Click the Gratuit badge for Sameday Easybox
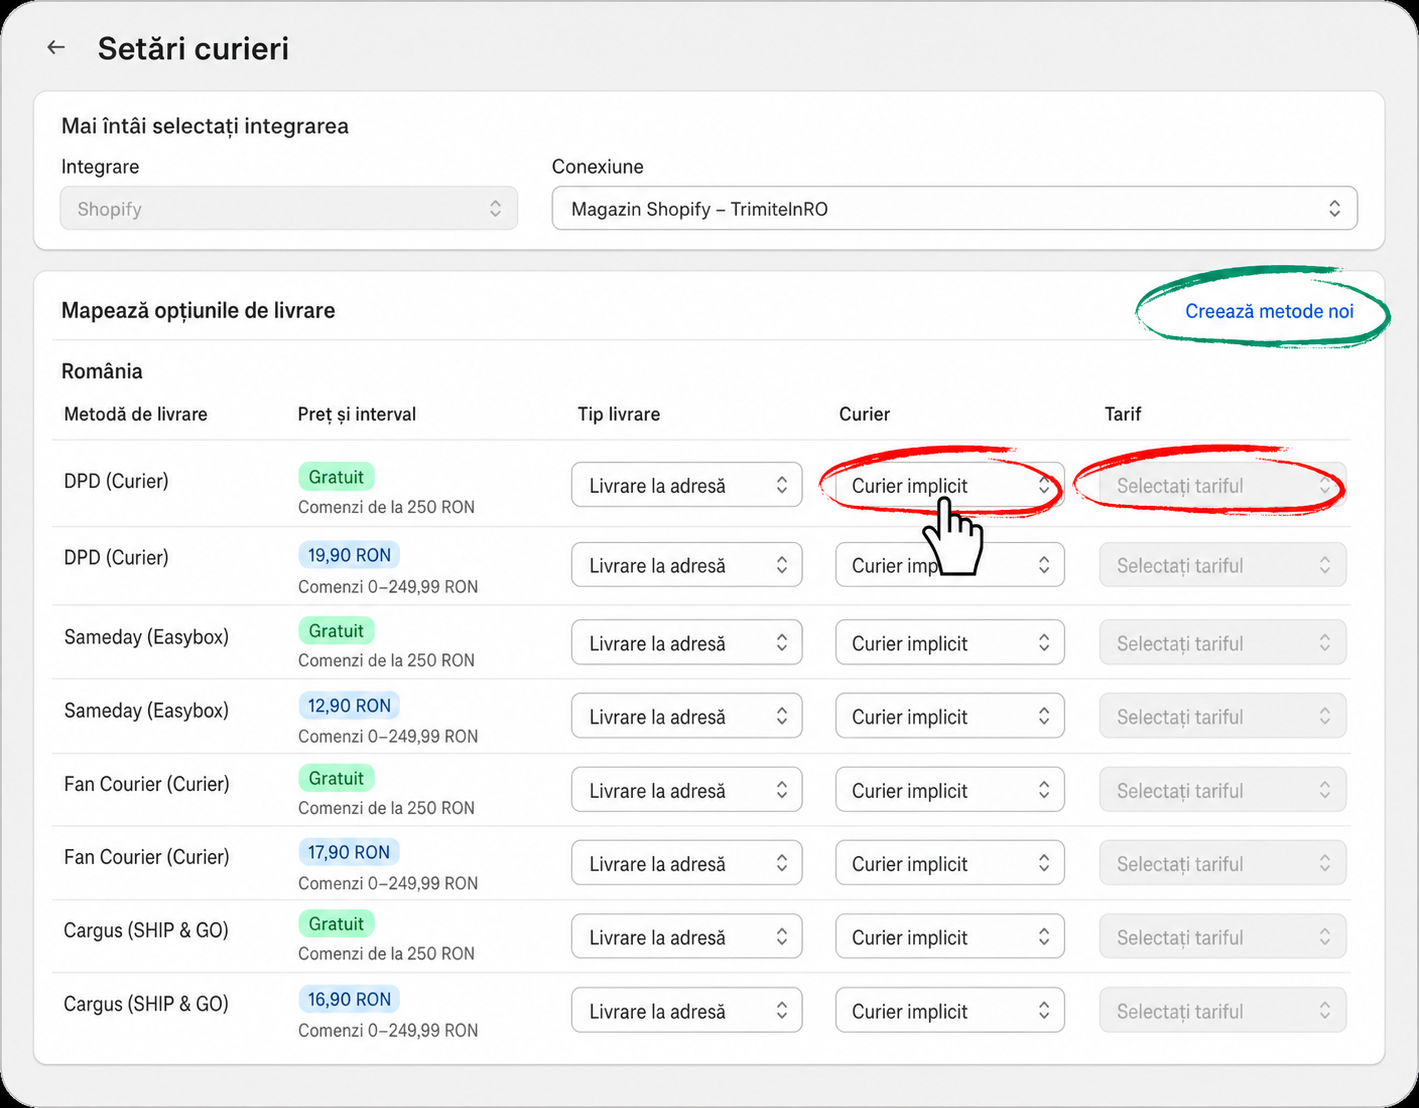This screenshot has height=1108, width=1419. [x=336, y=631]
